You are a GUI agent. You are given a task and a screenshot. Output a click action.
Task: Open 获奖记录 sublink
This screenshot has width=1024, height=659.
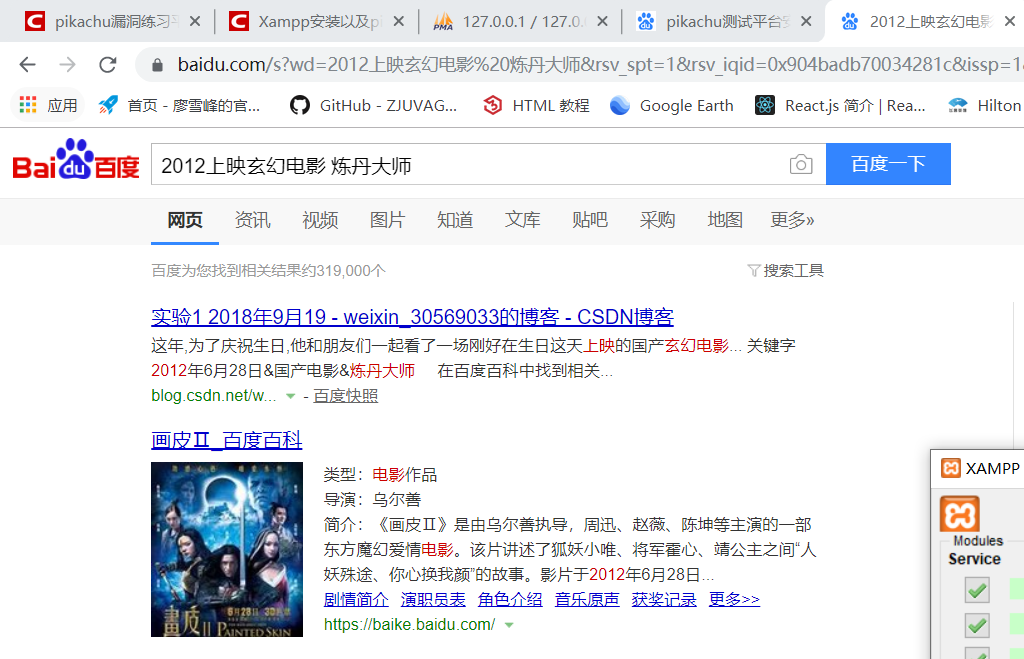tap(664, 599)
